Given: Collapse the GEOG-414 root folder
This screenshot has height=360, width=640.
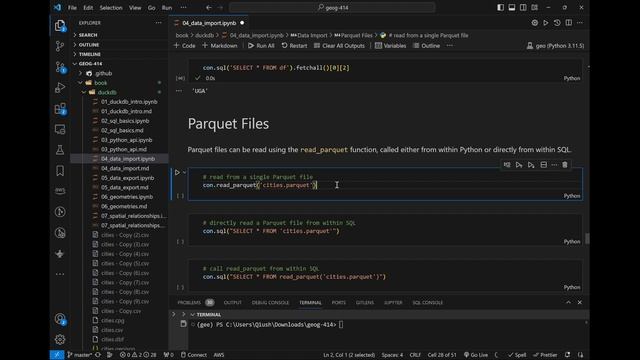Looking at the screenshot, I should [90, 64].
